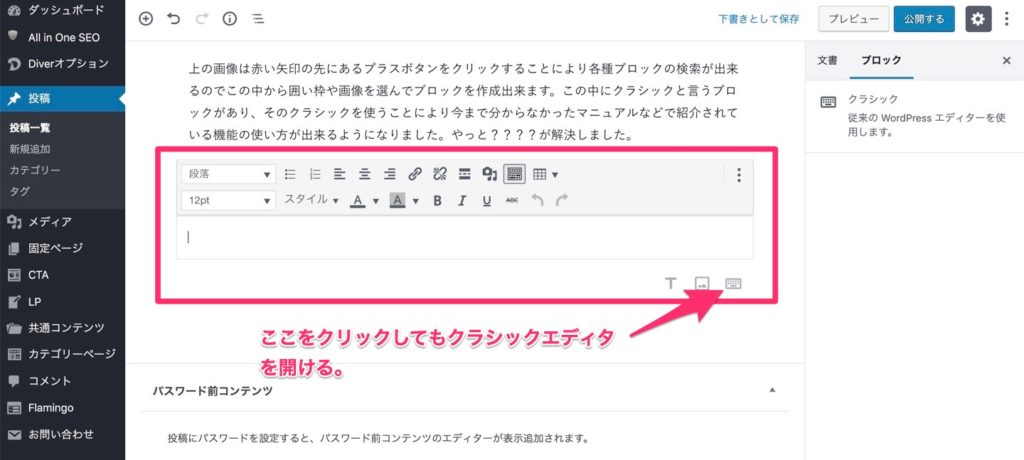Click the classic toolbar redo arrow
1024x460 pixels.
click(562, 200)
